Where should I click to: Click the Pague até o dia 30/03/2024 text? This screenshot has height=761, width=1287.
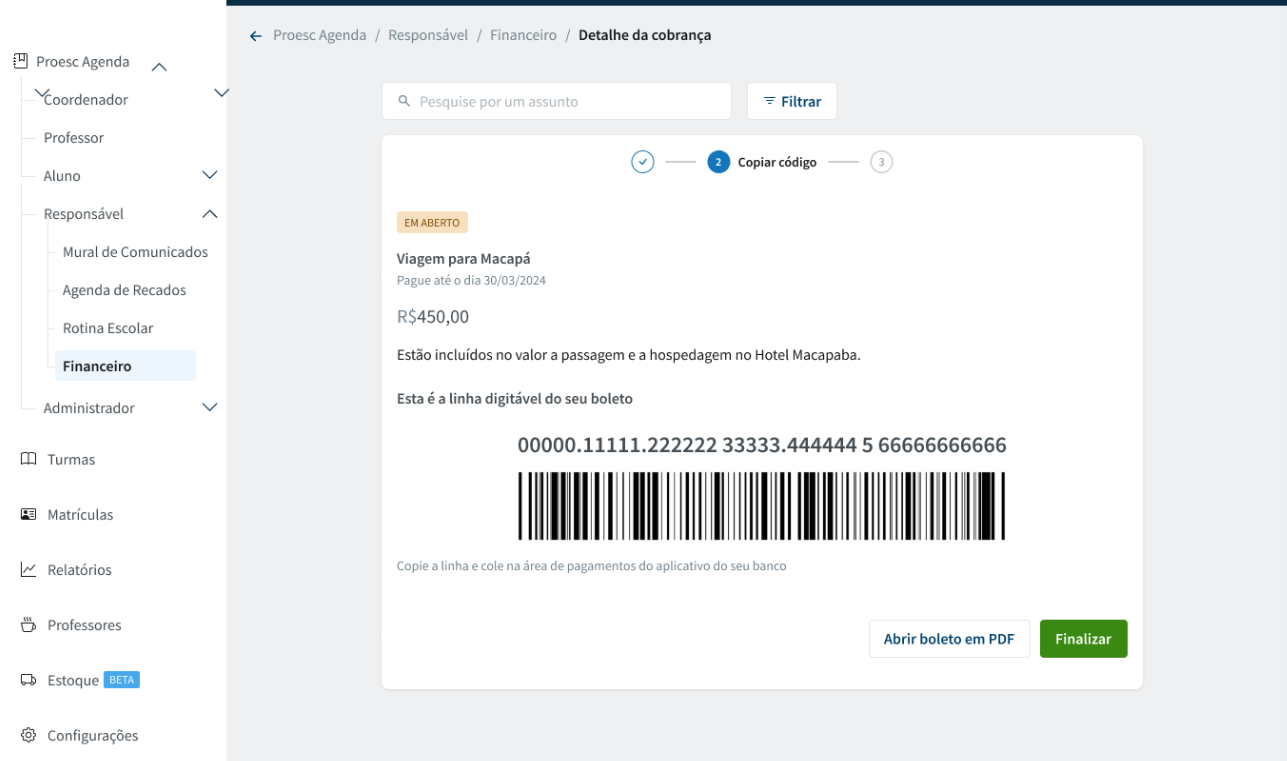tap(471, 280)
